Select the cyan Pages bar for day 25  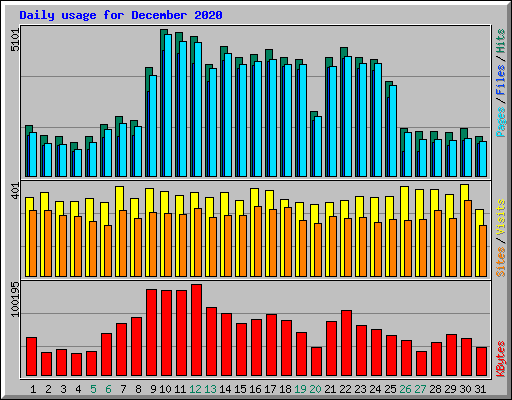[x=393, y=131]
